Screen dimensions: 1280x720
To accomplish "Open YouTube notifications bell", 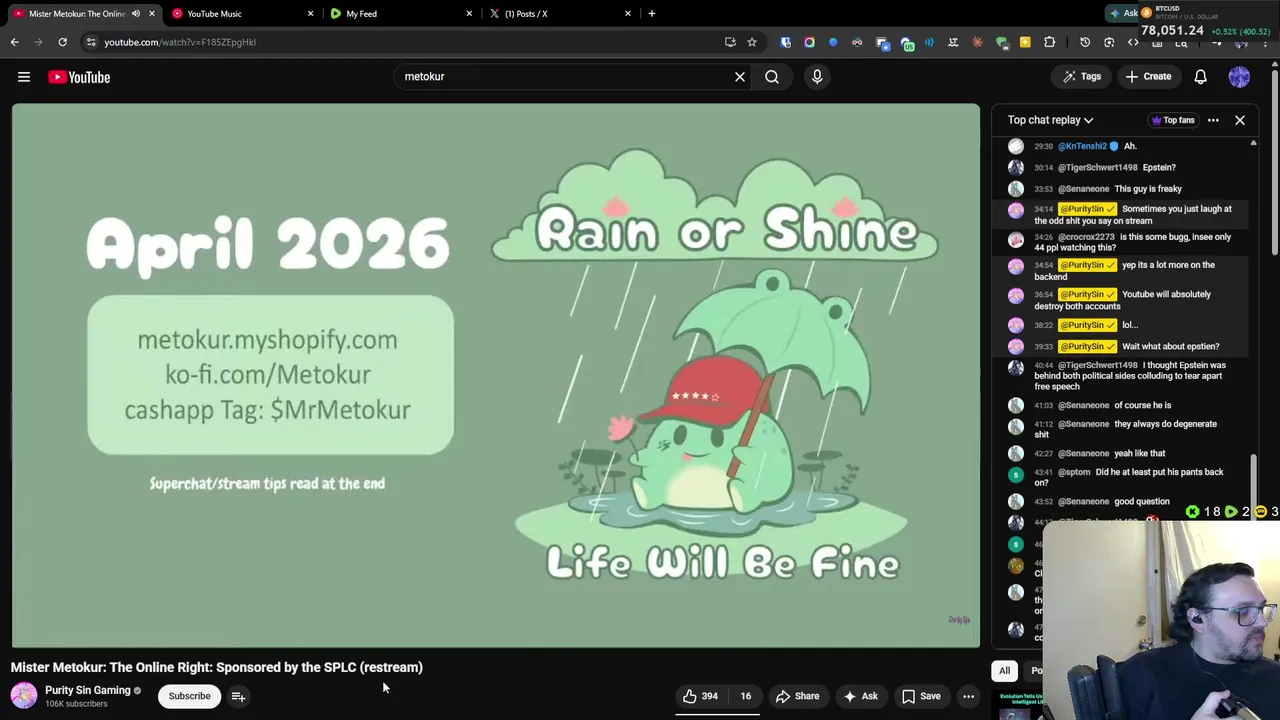I will (1201, 77).
